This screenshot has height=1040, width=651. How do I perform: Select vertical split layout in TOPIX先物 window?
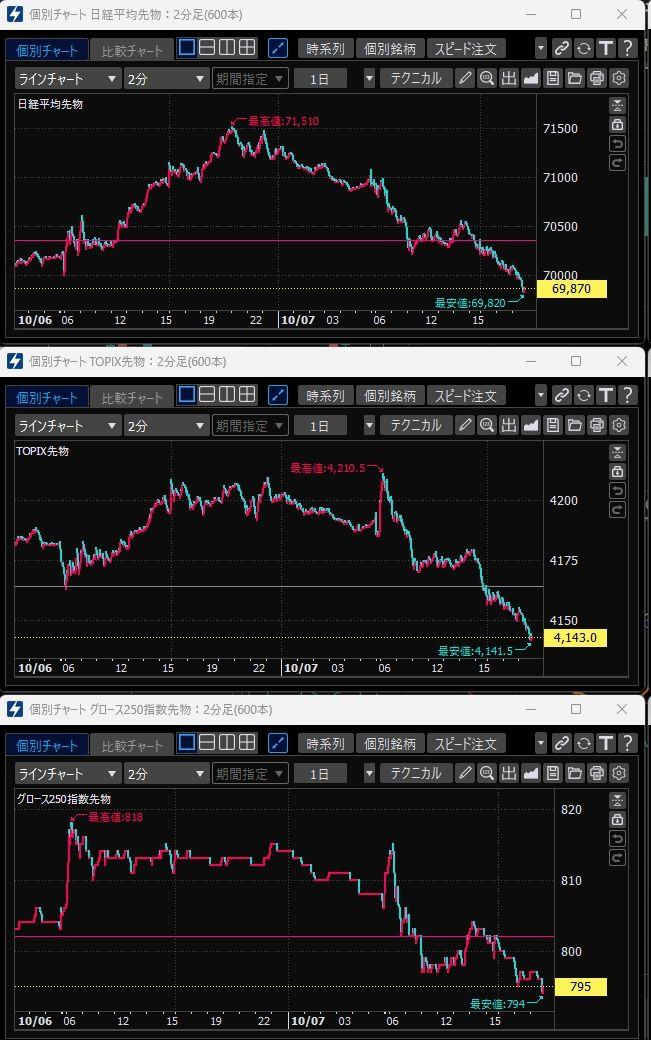coord(227,395)
